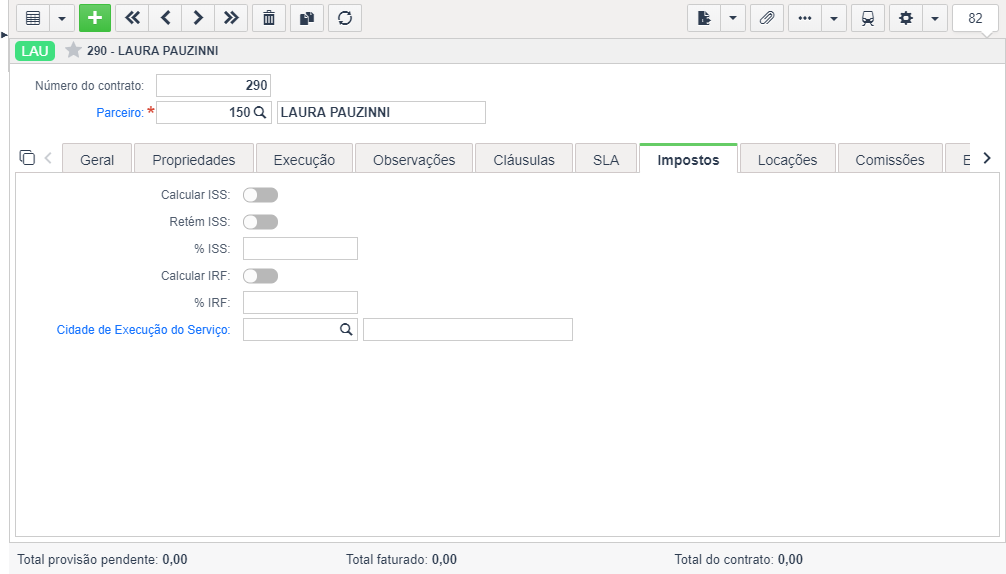Click the copy tabs layout icon
The width and height of the screenshot is (1006, 574).
(27, 157)
